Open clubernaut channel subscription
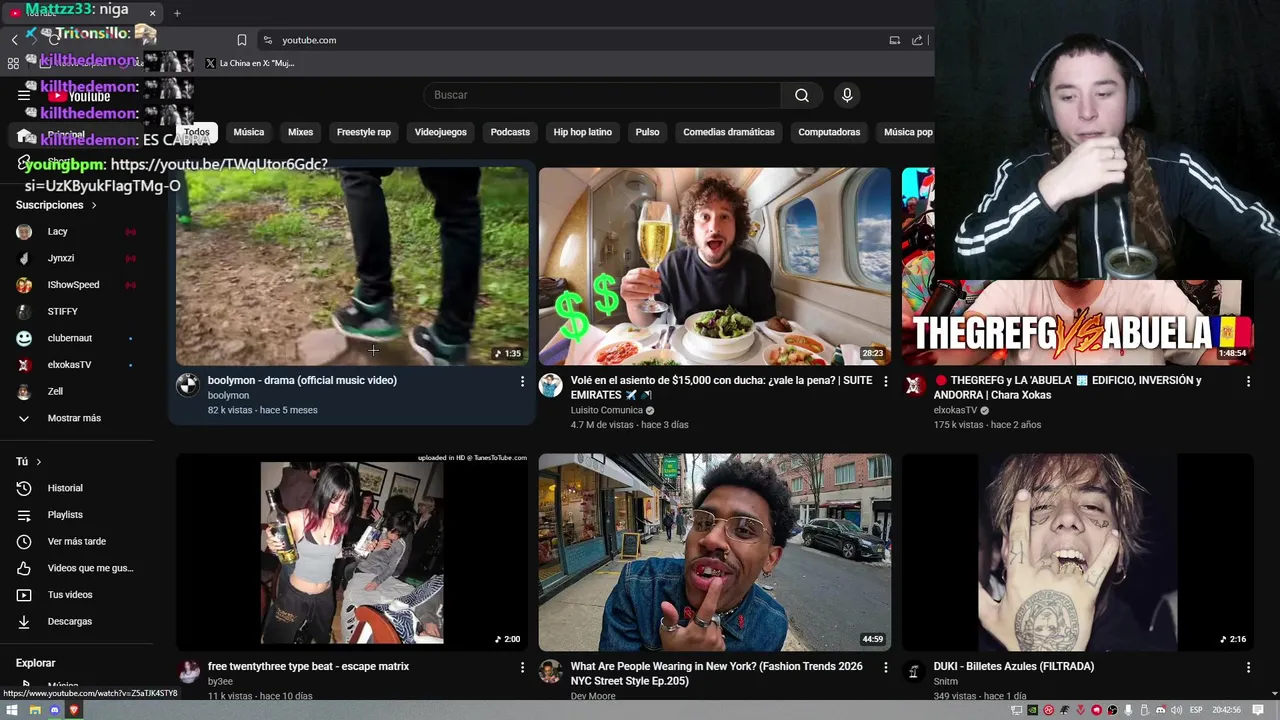 click(x=76, y=338)
